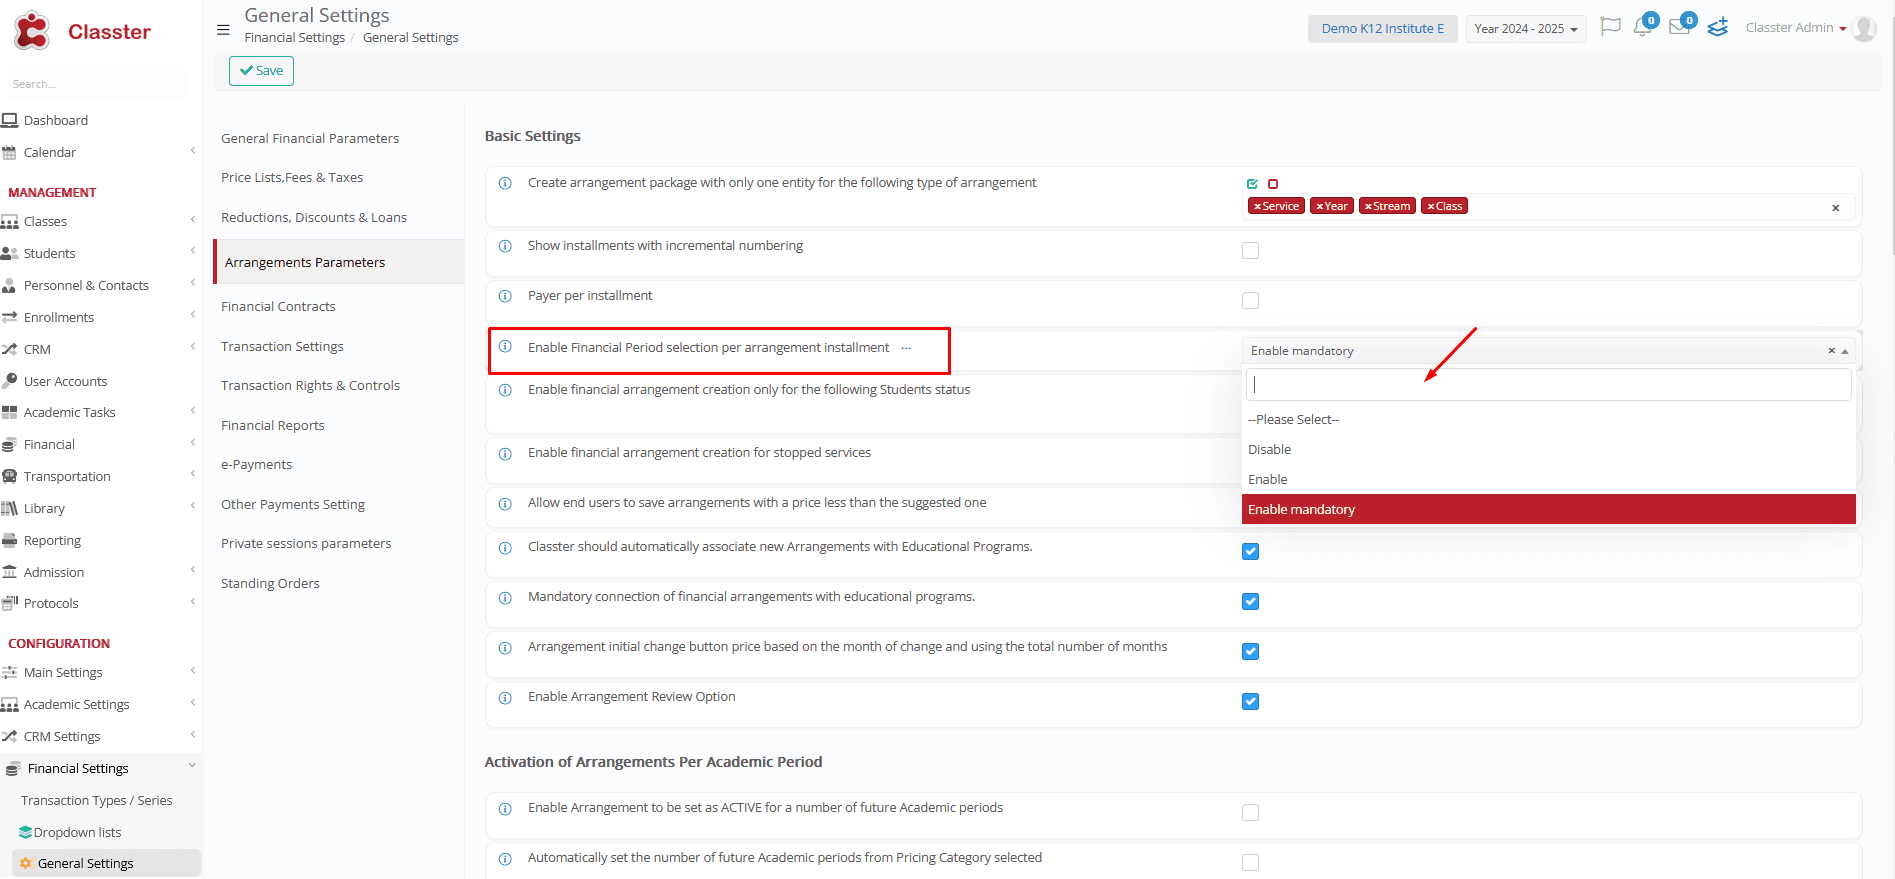The image size is (1895, 879).
Task: Open General Financial Parameters tab
Action: point(310,139)
